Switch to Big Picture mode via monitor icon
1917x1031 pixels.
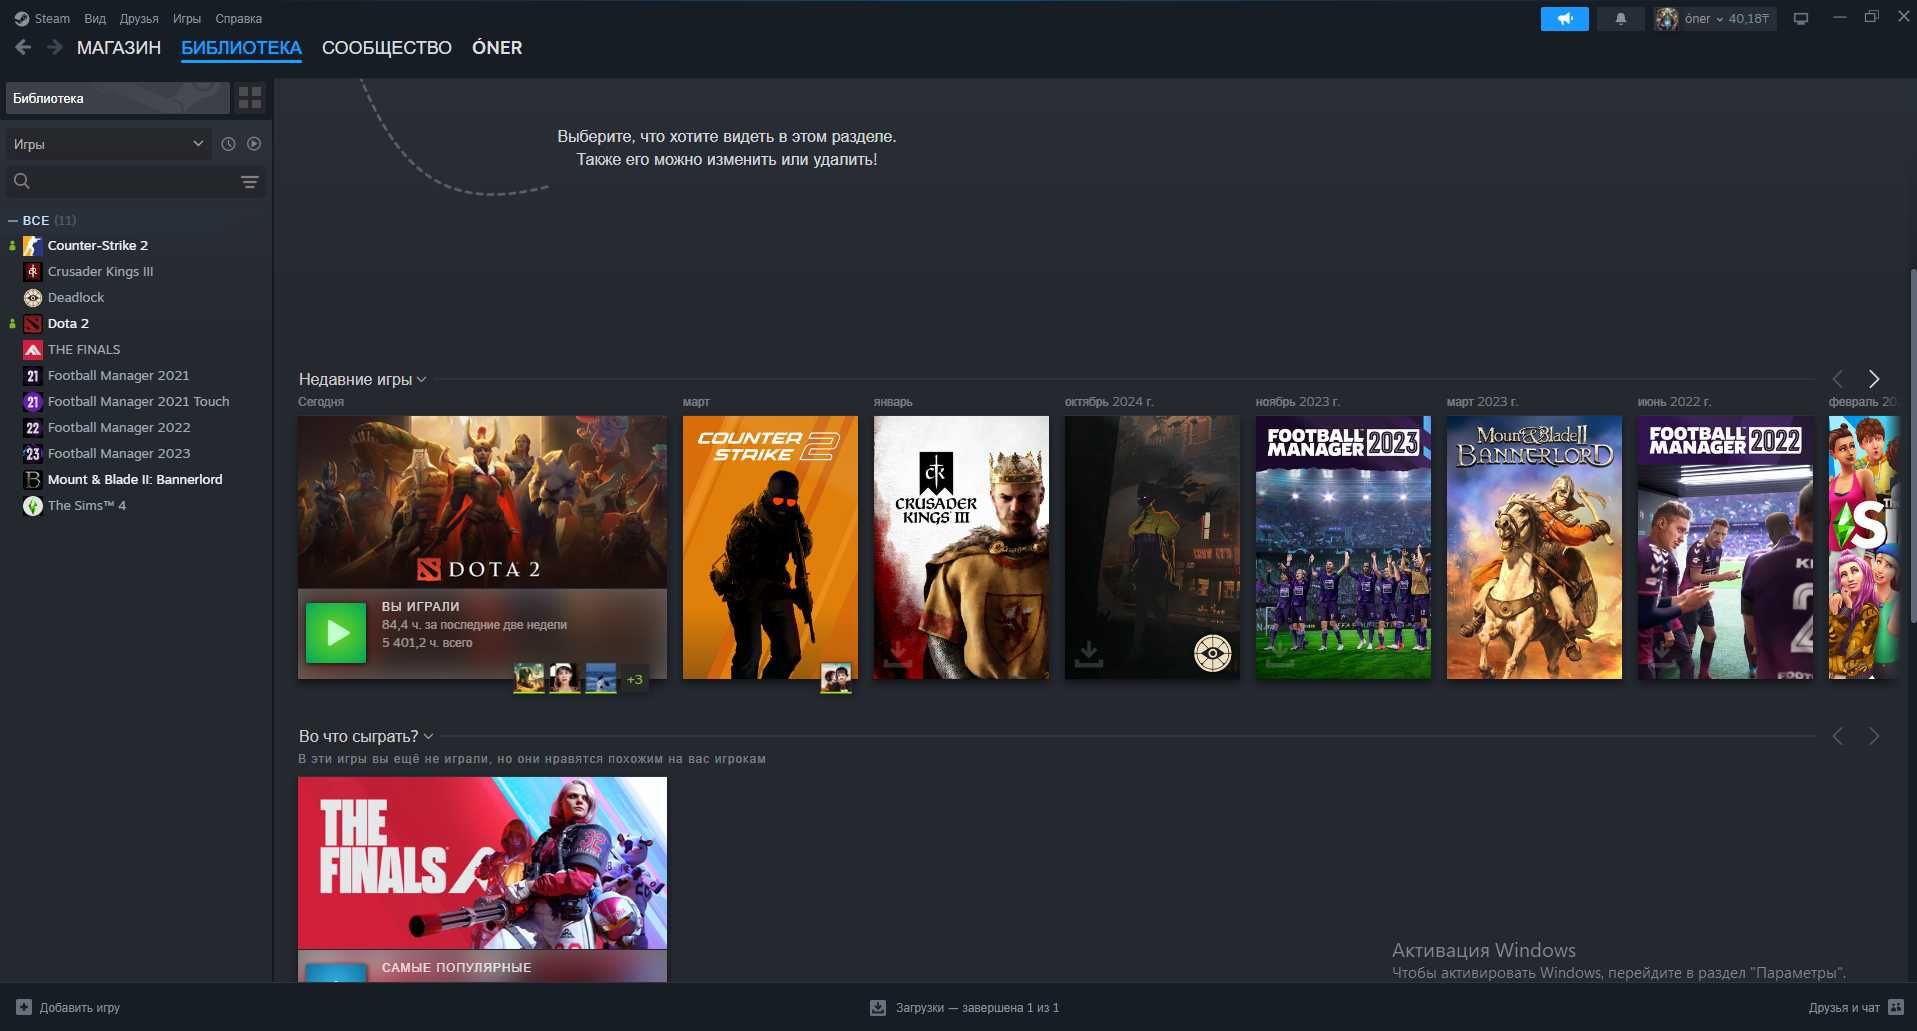tap(1801, 18)
